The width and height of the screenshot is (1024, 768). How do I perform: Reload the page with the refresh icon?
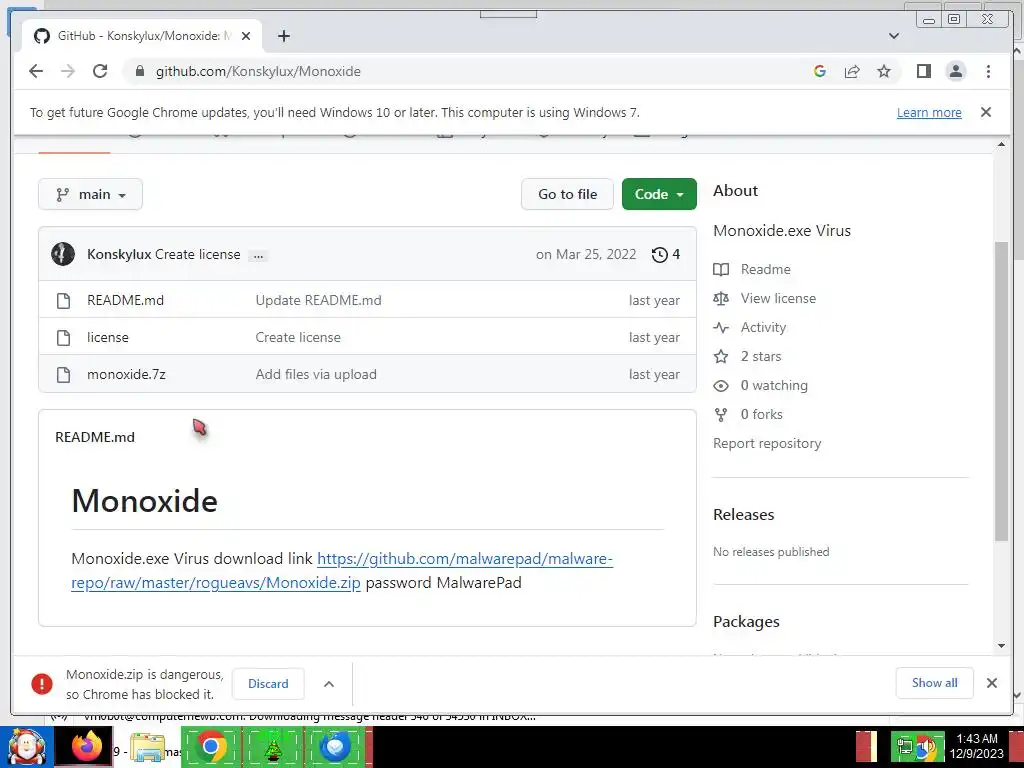click(x=100, y=71)
